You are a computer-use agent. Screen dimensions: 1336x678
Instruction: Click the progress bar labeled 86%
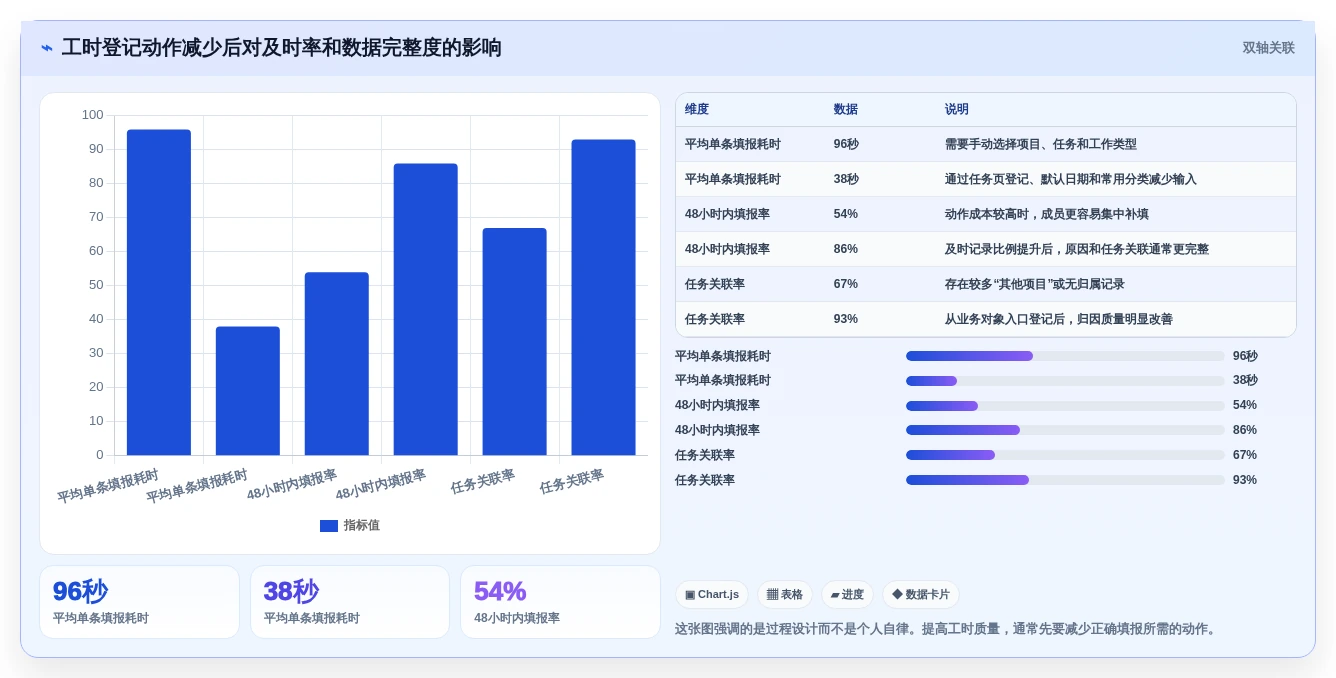(x=1065, y=430)
